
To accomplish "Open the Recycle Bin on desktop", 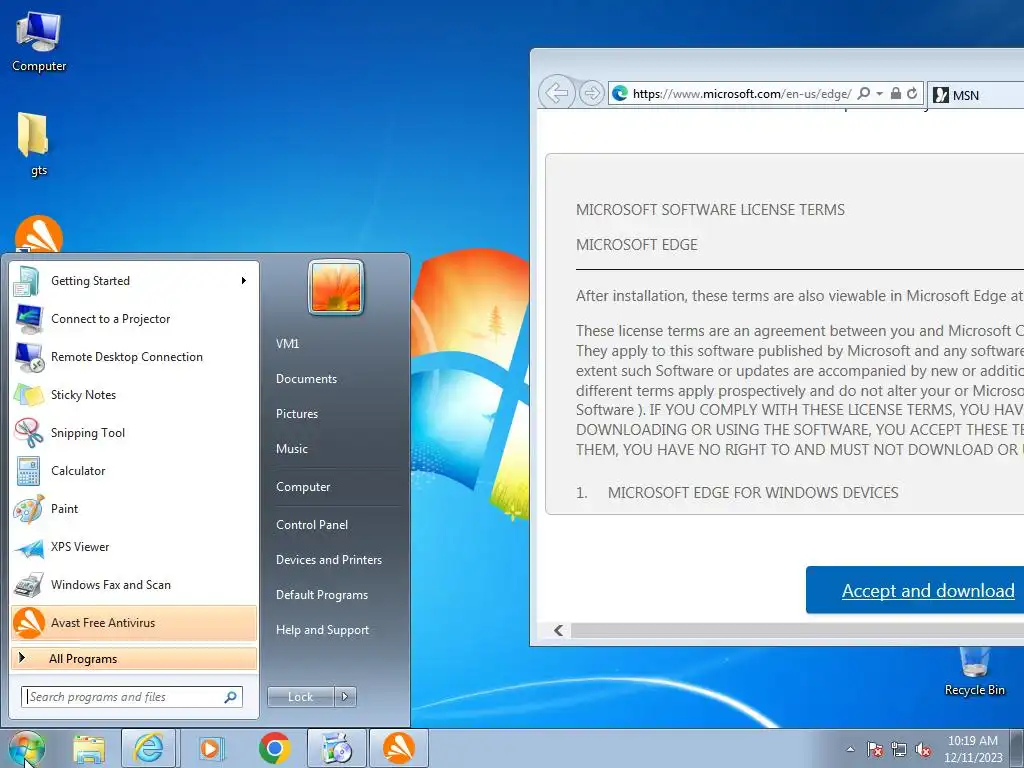I will 974,673.
